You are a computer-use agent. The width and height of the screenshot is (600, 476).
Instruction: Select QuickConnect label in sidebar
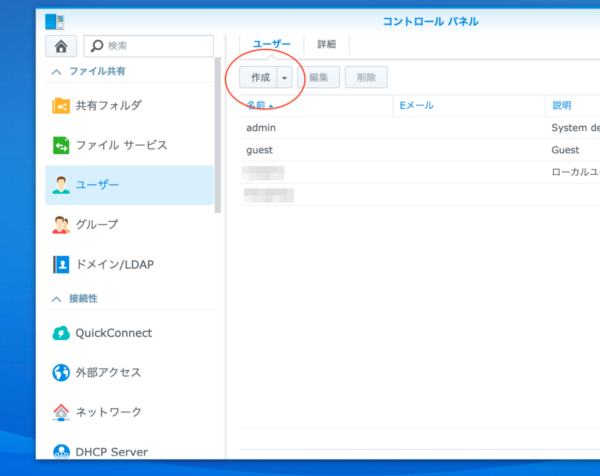point(114,333)
